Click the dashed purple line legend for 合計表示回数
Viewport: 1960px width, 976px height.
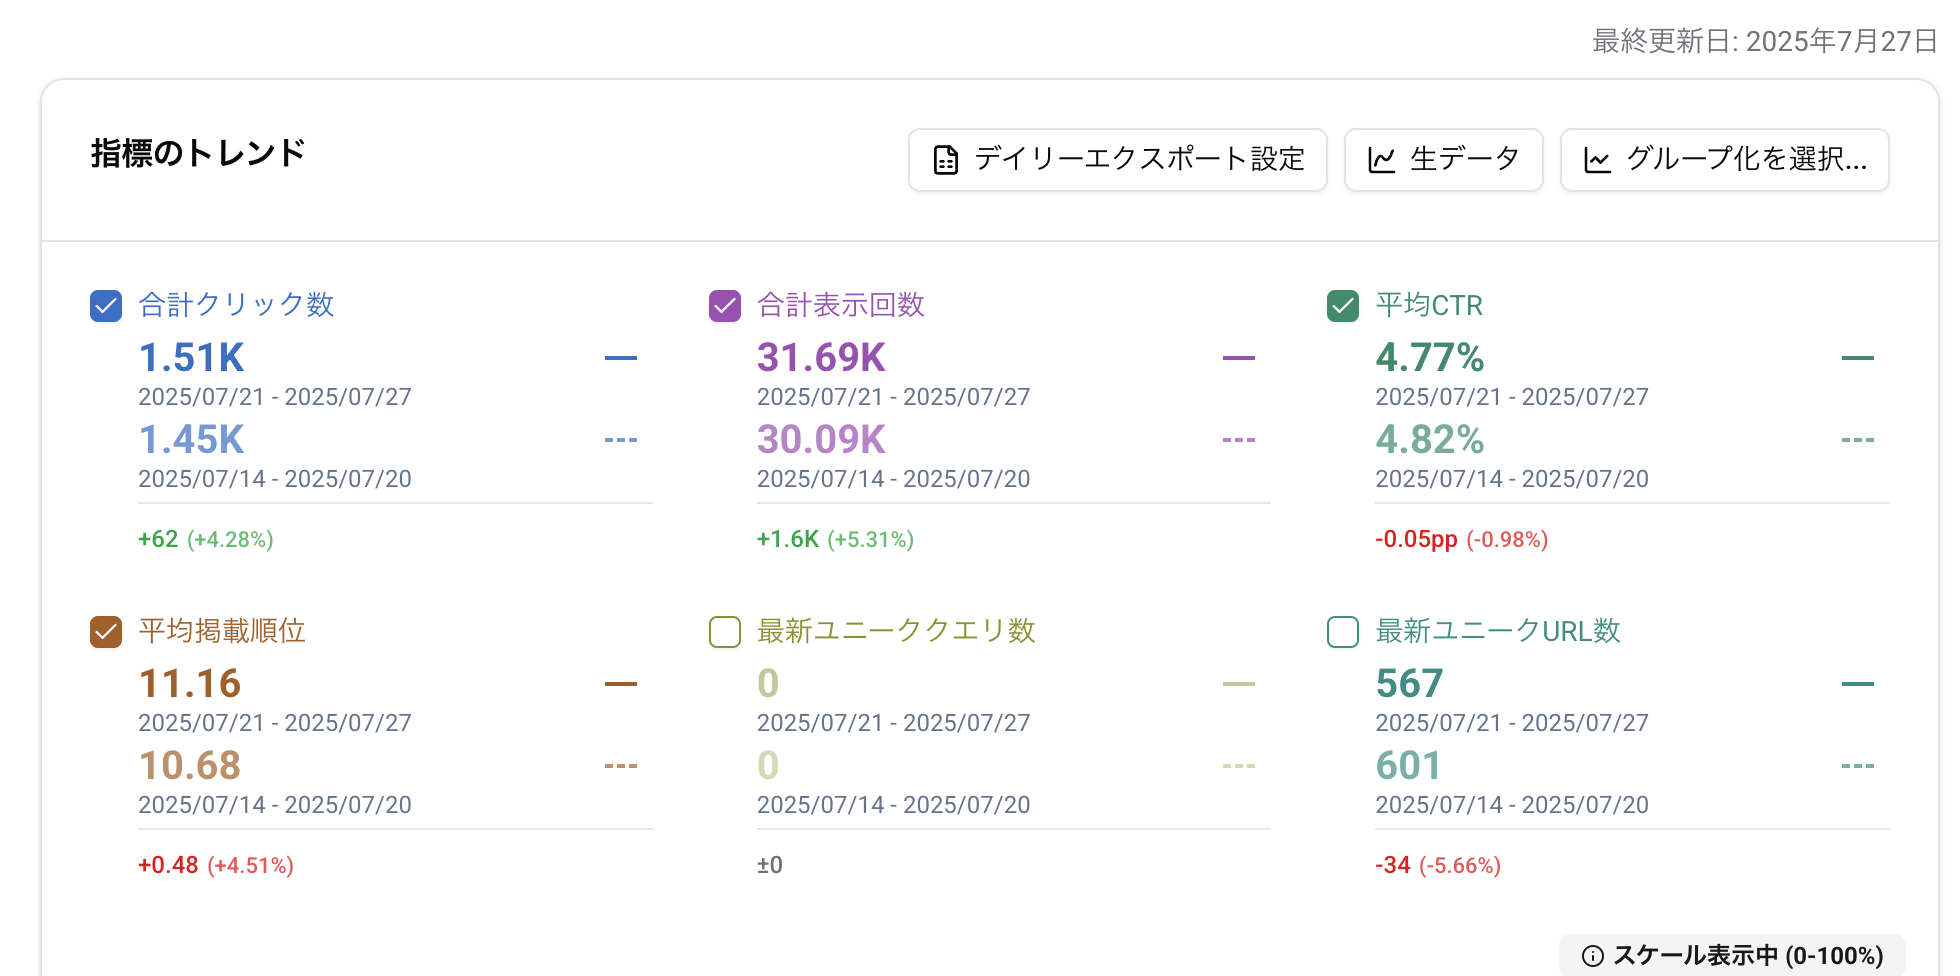(1239, 439)
